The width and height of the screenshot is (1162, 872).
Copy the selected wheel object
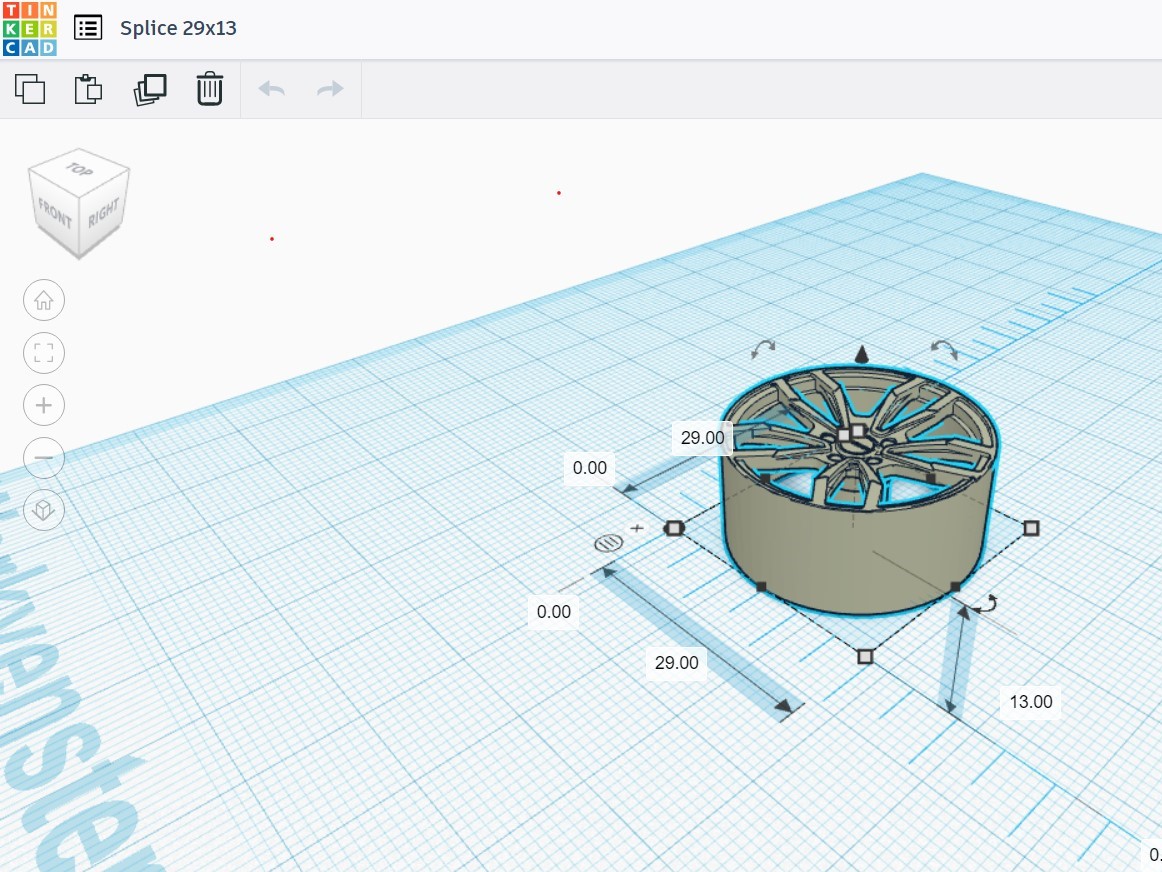point(30,89)
